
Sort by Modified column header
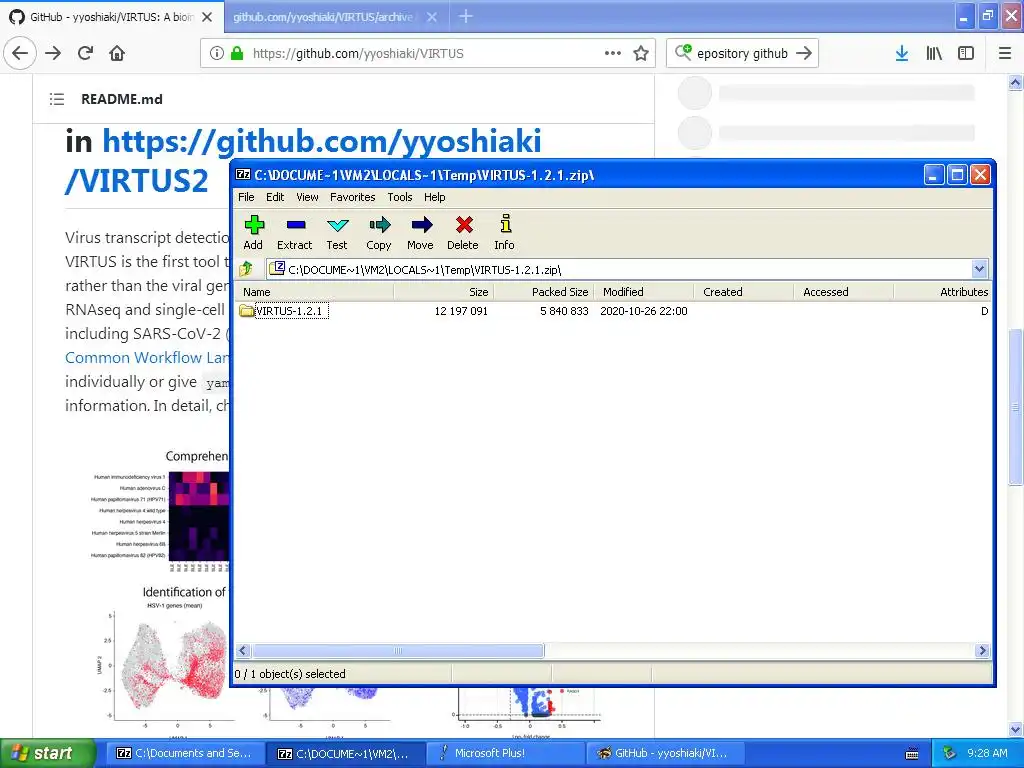[643, 292]
